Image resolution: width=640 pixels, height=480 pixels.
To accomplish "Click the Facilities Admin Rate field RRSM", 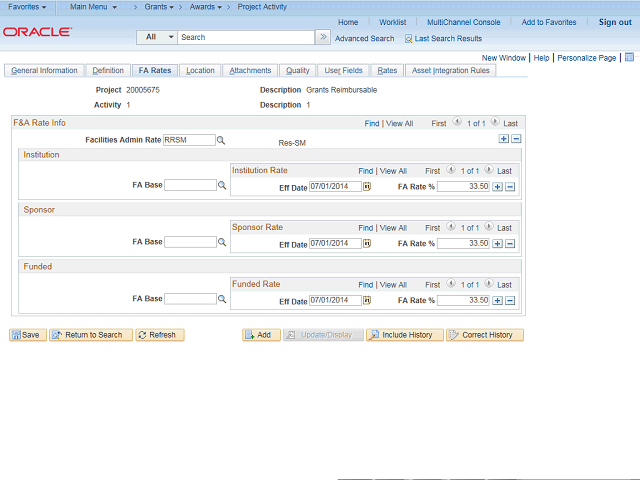I will click(189, 140).
